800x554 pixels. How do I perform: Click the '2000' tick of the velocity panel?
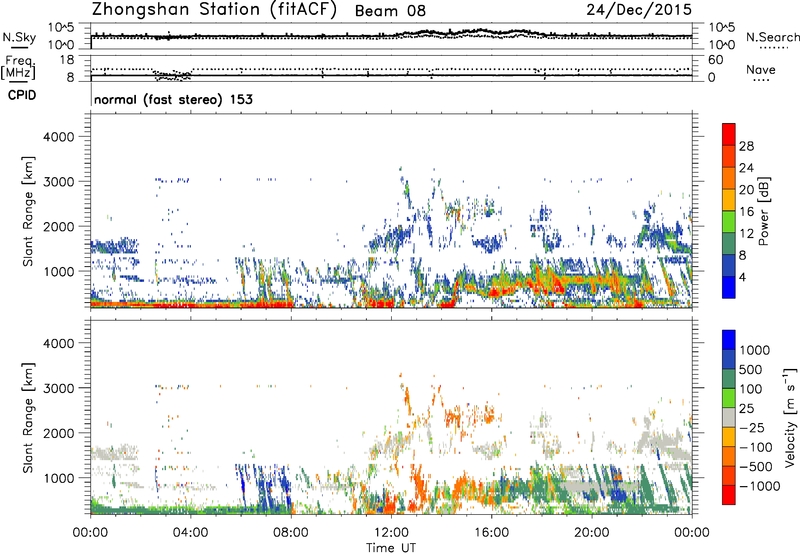pos(58,433)
